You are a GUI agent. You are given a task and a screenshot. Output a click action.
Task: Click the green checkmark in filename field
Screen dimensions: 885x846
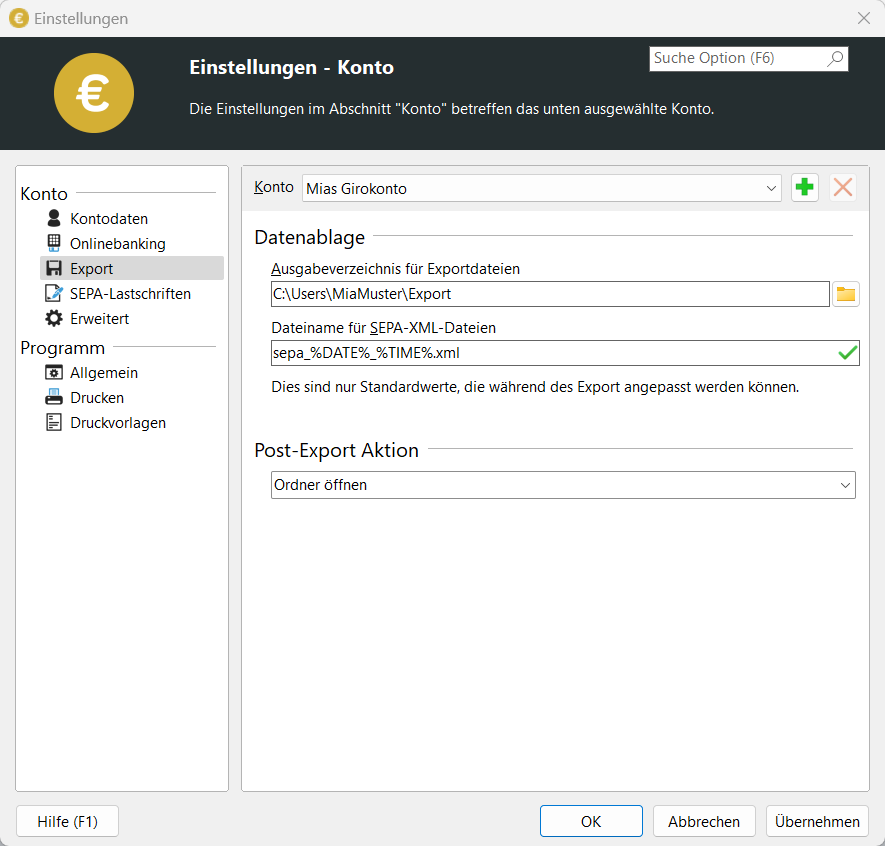pos(847,353)
